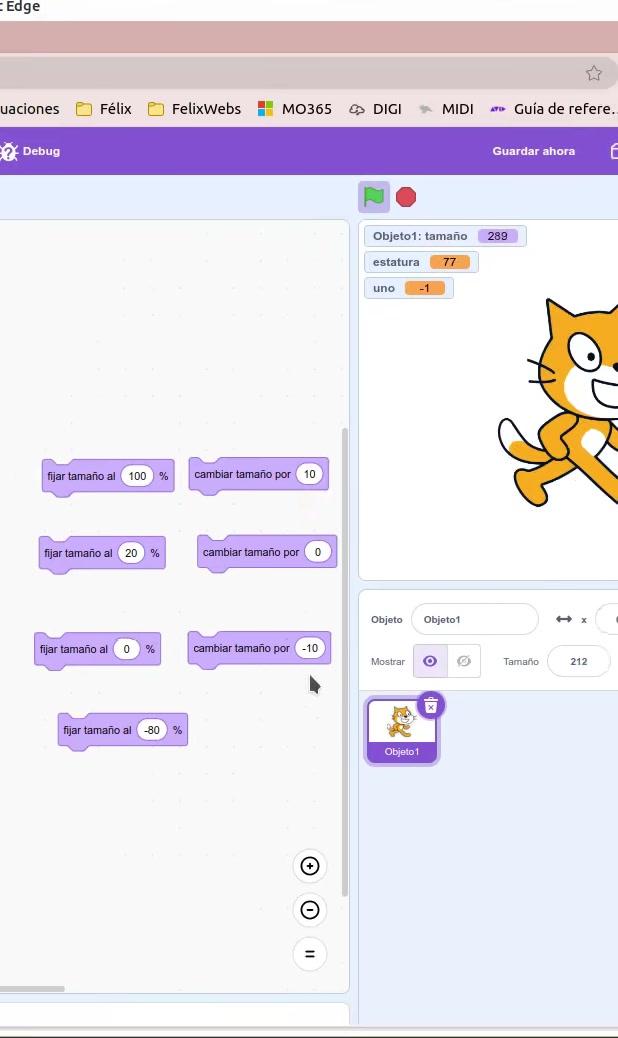Hide the sprite with crossed-eye button

[464, 661]
